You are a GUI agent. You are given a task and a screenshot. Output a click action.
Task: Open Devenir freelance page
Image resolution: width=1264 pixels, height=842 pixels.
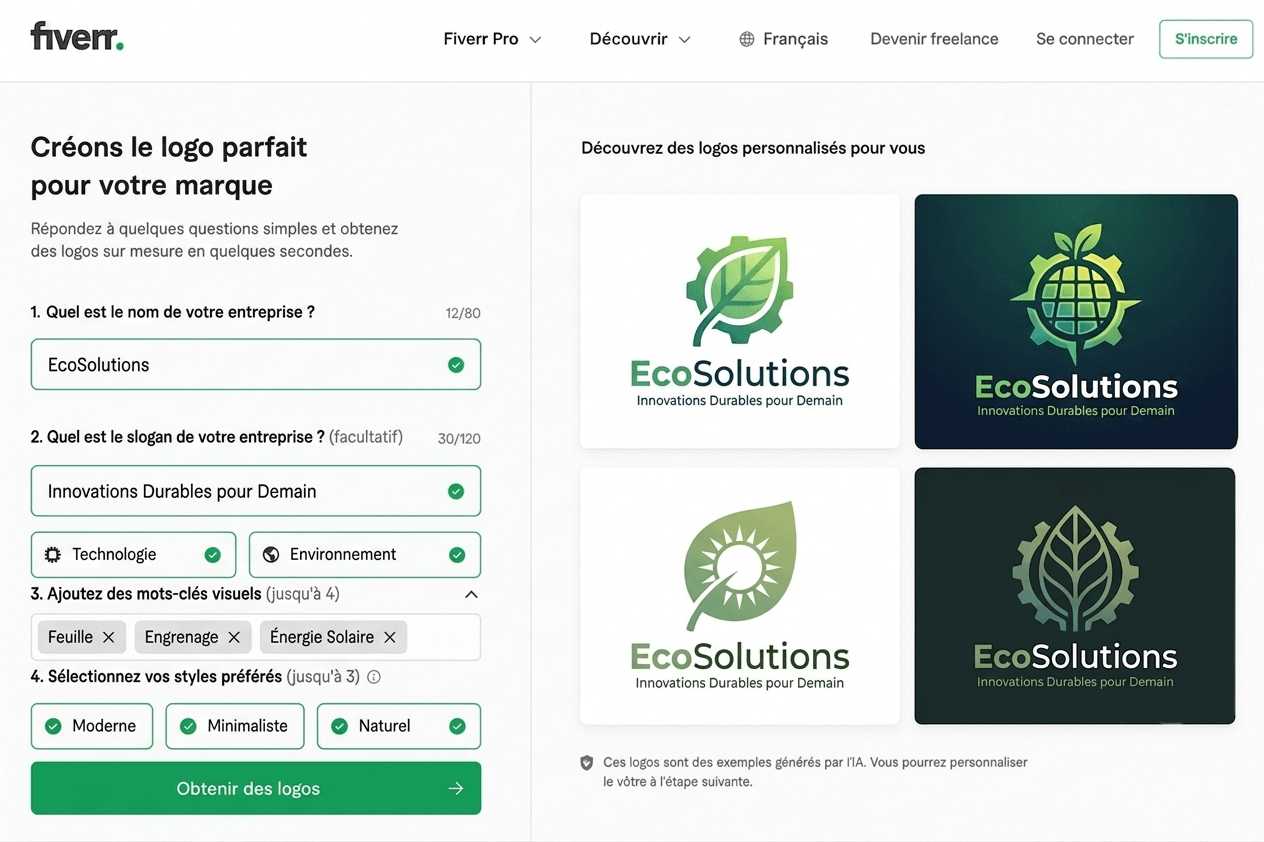[x=934, y=39]
